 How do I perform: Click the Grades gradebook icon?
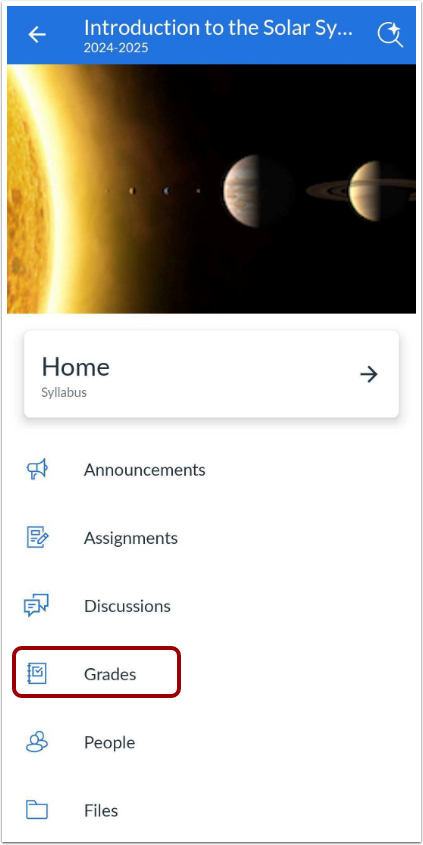(37, 674)
